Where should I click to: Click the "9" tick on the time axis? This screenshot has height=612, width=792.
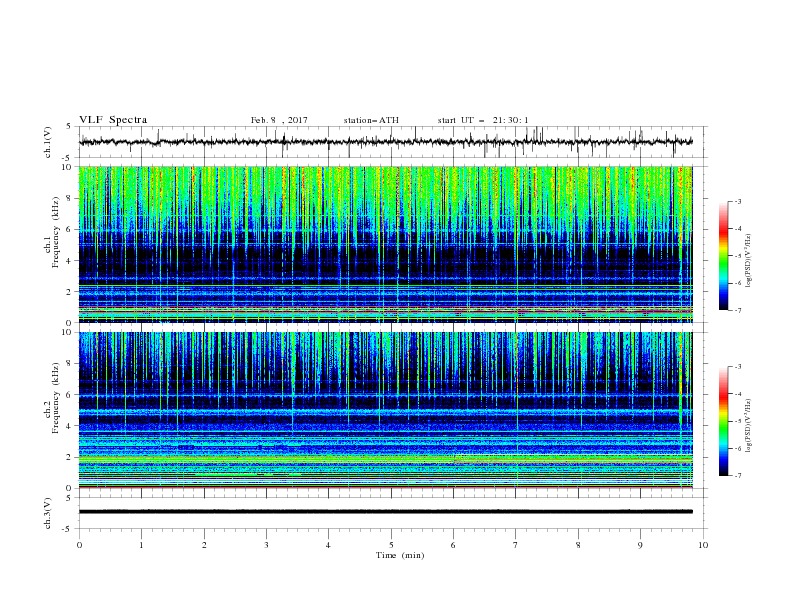tap(640, 545)
